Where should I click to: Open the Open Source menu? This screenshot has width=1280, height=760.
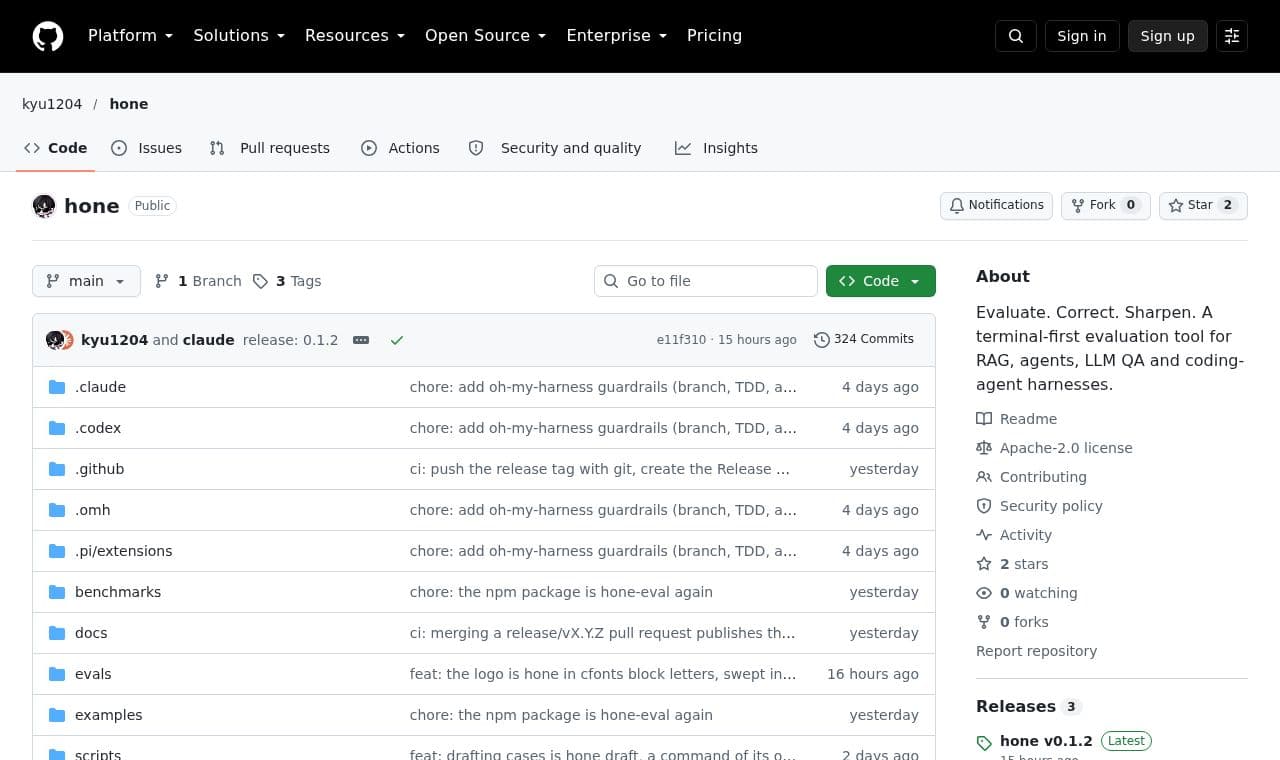point(485,36)
